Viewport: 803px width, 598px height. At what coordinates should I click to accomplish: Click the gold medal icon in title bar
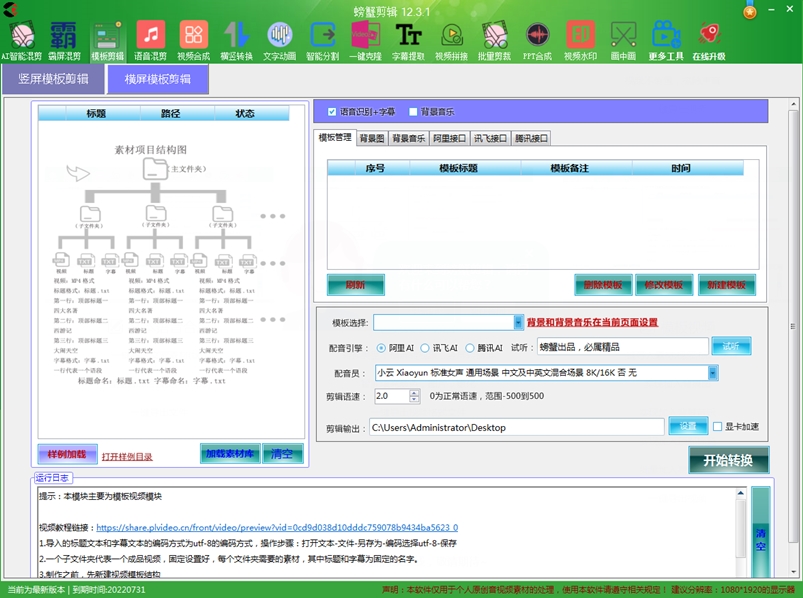[x=750, y=10]
